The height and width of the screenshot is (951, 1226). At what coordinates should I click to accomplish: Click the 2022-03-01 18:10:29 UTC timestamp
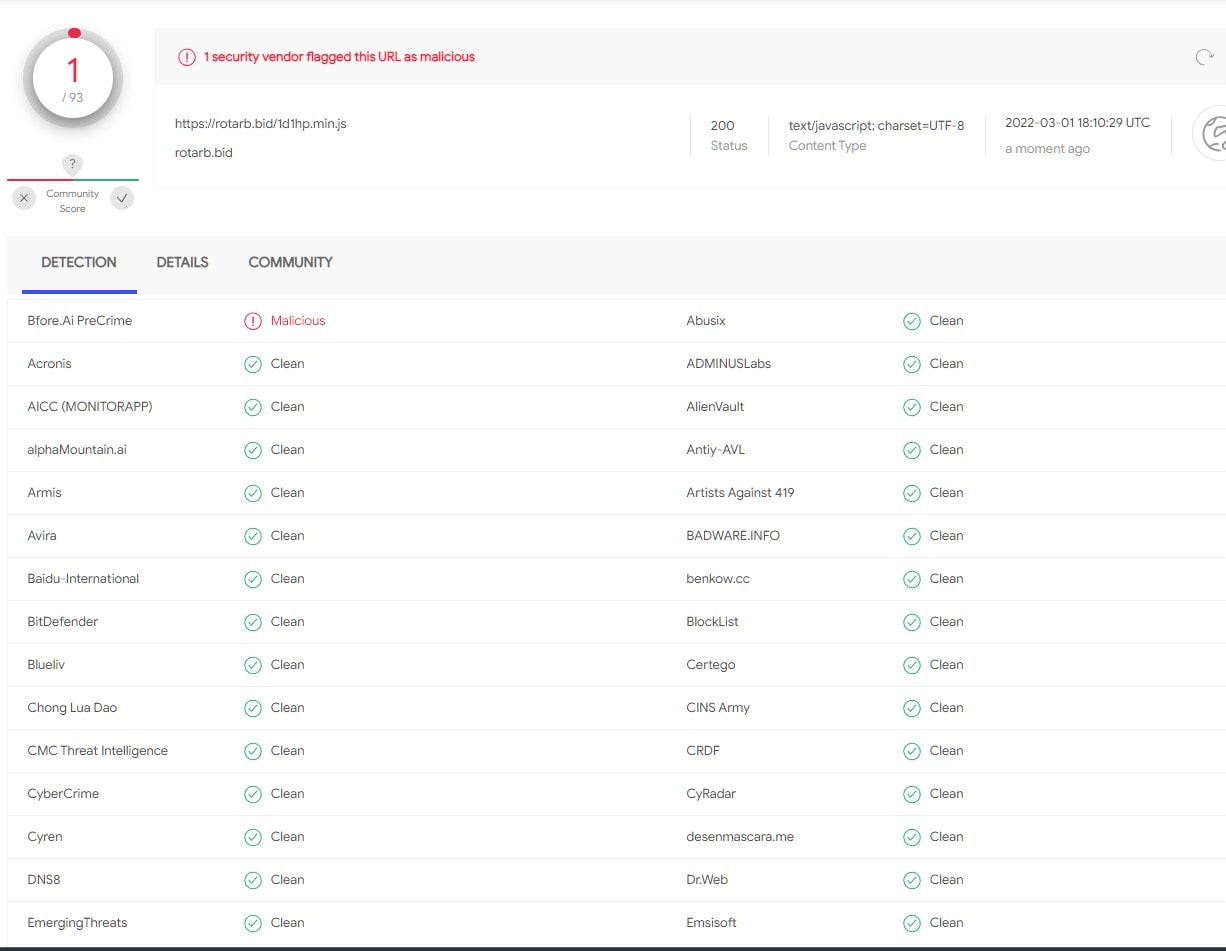pos(1078,123)
